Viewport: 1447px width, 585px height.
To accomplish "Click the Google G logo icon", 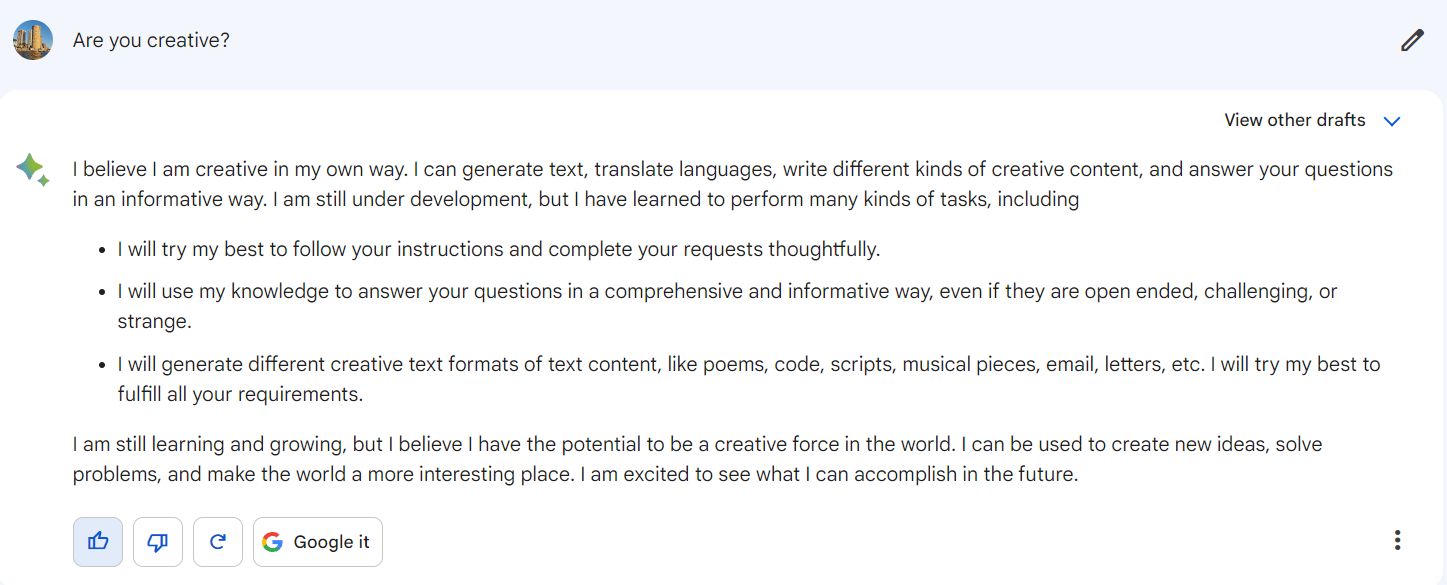I will (x=272, y=542).
